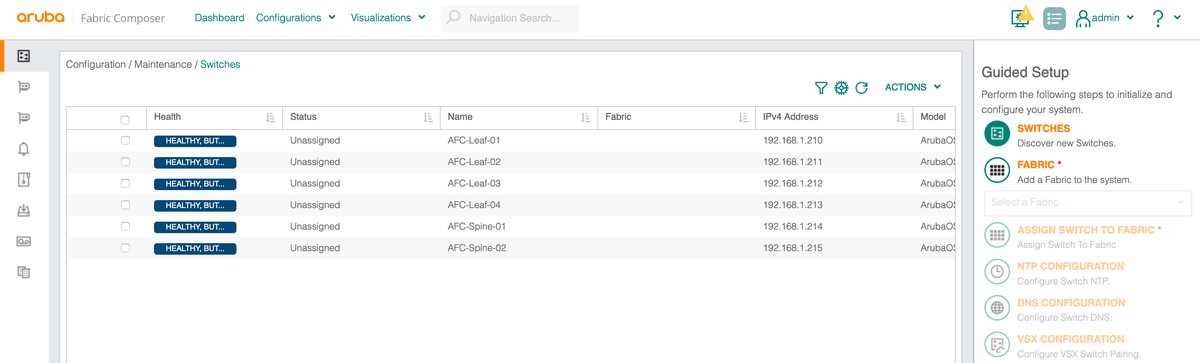This screenshot has height=363, width=1200.
Task: Refresh the switches table
Action: [x=861, y=88]
